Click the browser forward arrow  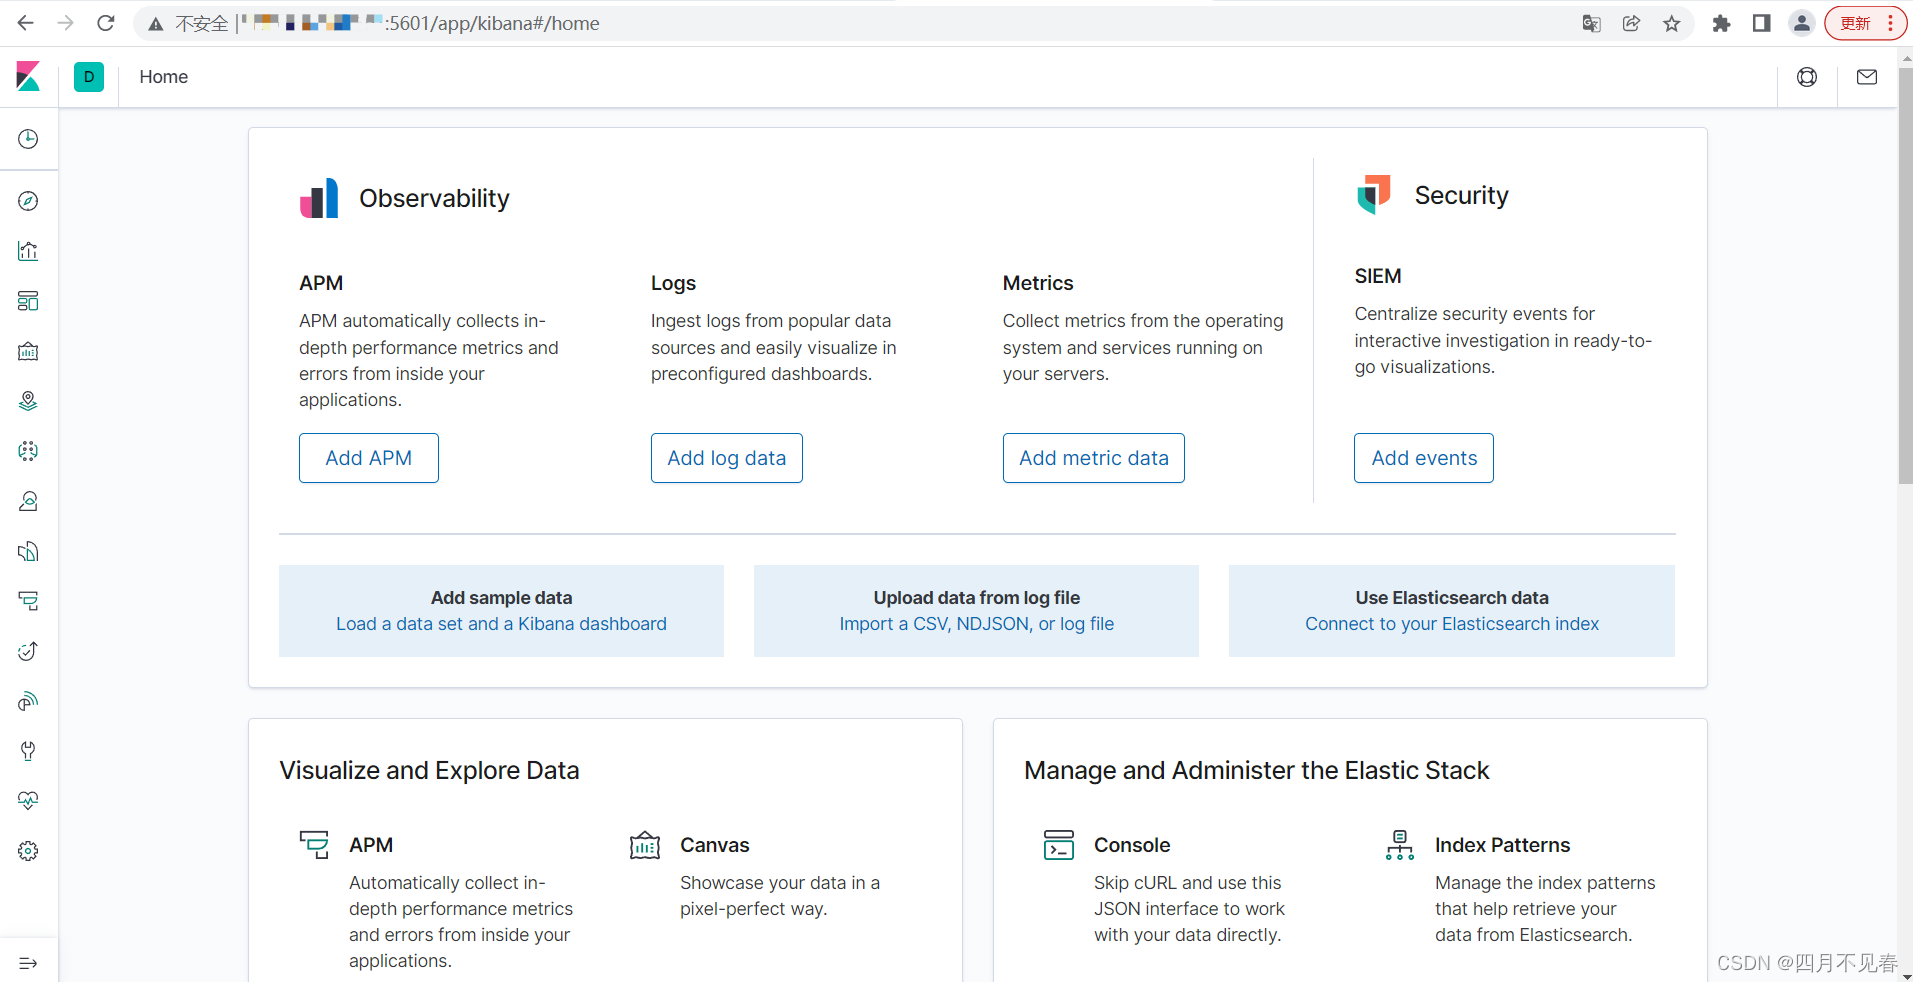(66, 23)
